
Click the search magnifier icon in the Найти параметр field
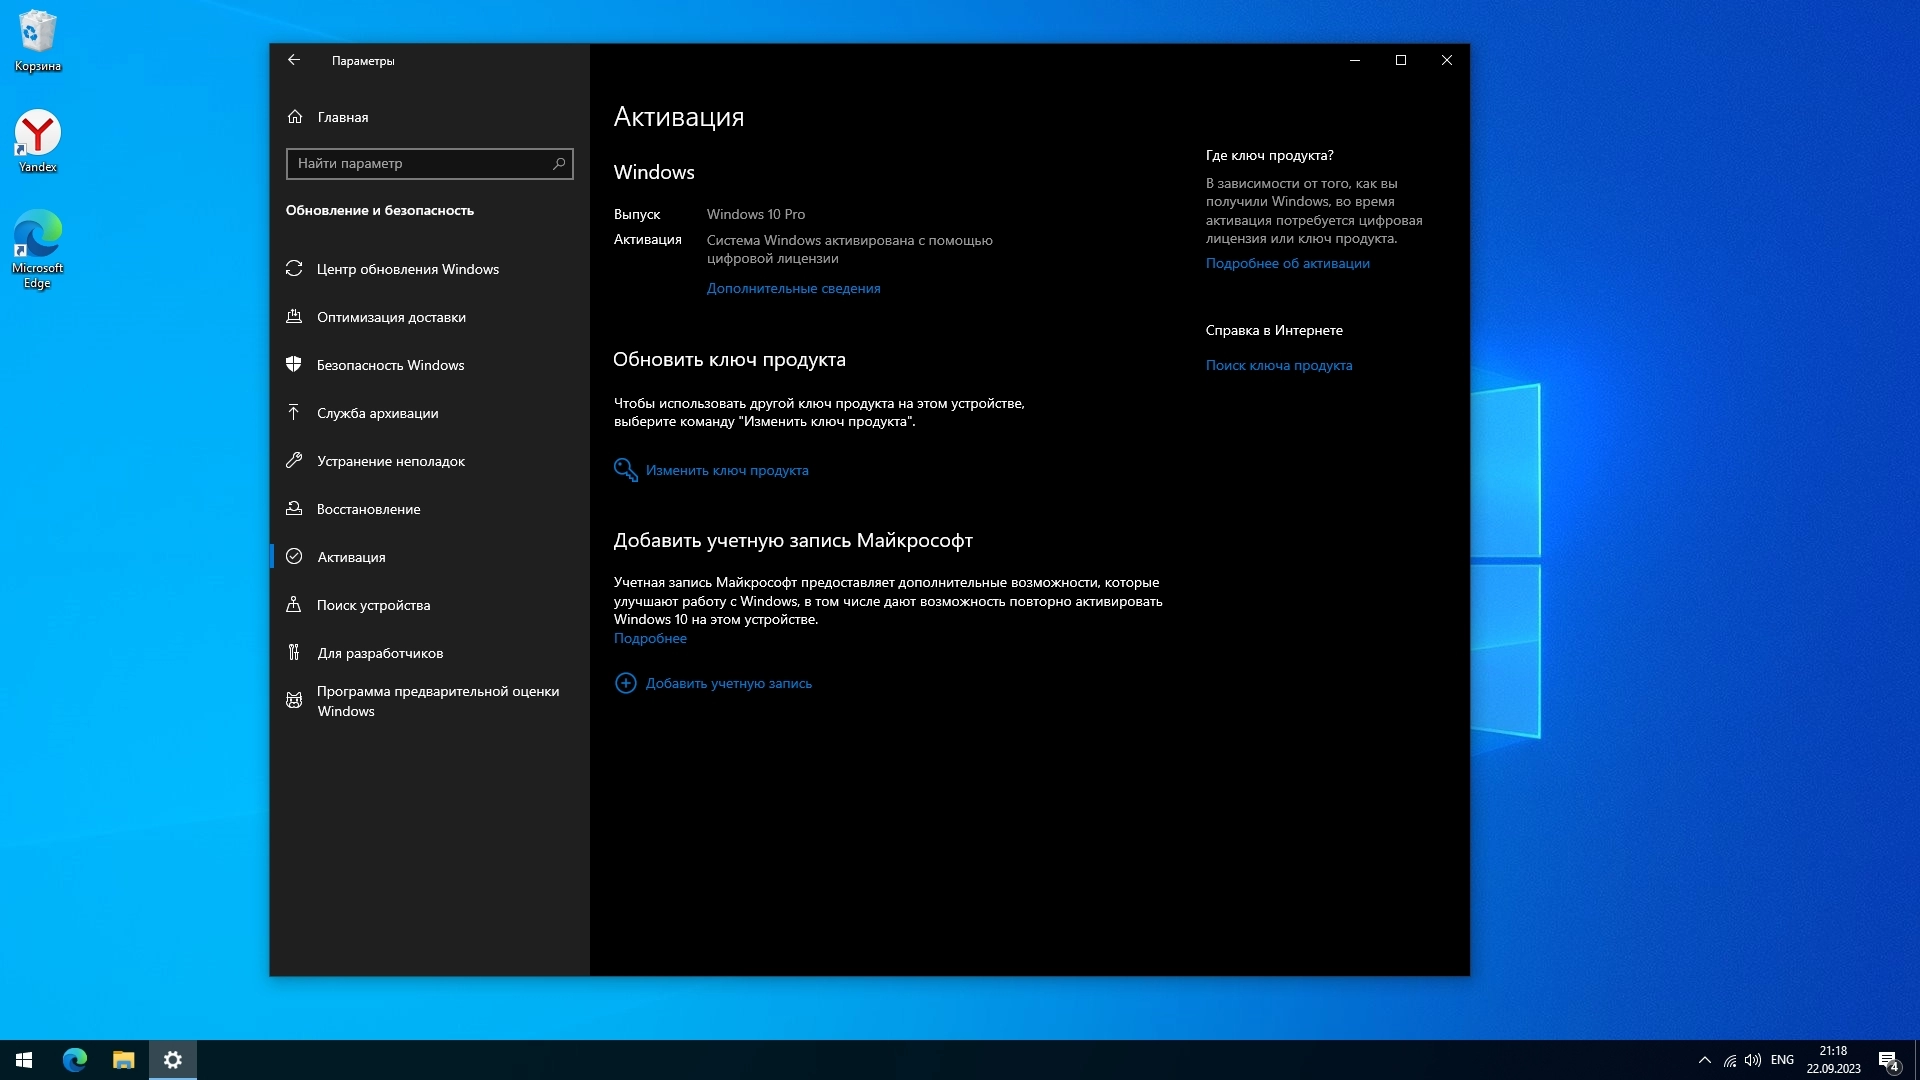pos(559,163)
